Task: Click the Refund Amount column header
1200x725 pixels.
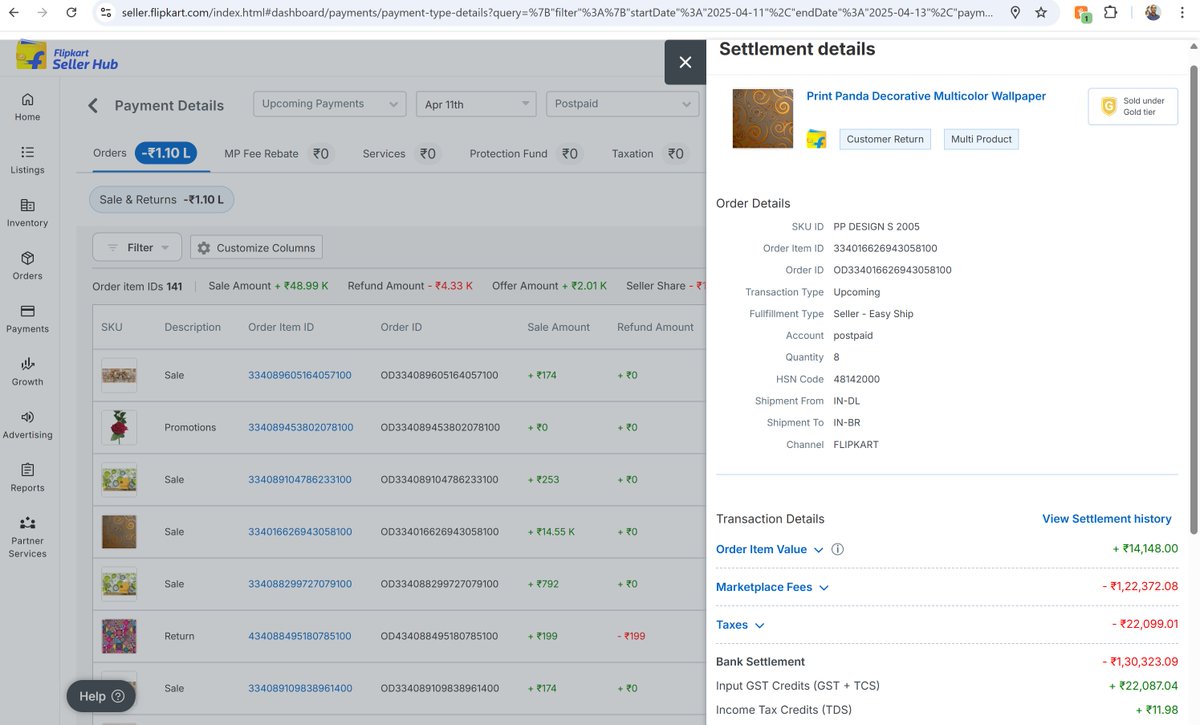Action: (x=655, y=327)
